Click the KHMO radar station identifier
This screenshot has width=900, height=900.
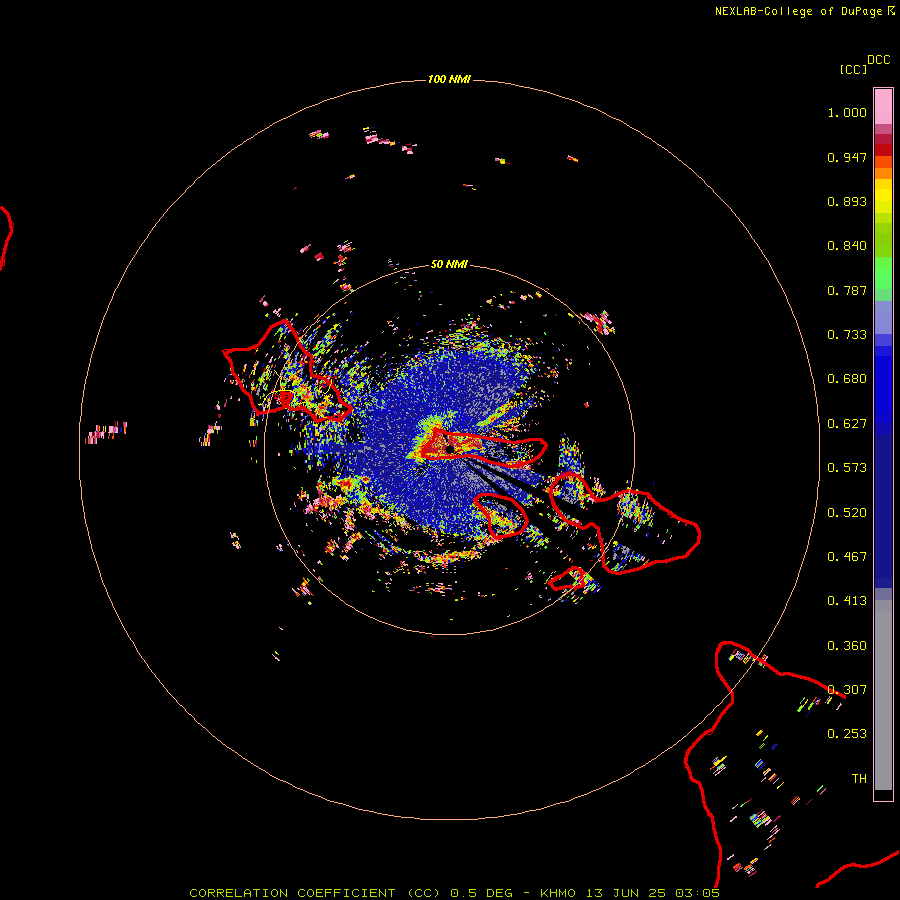click(x=558, y=893)
